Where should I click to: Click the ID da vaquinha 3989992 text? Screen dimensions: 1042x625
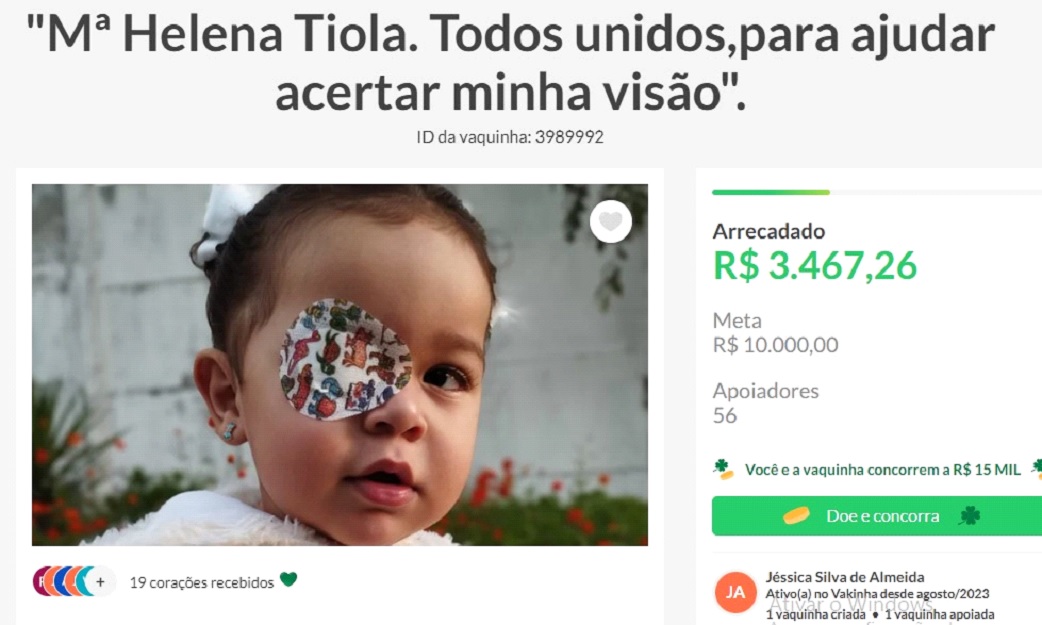tap(510, 137)
